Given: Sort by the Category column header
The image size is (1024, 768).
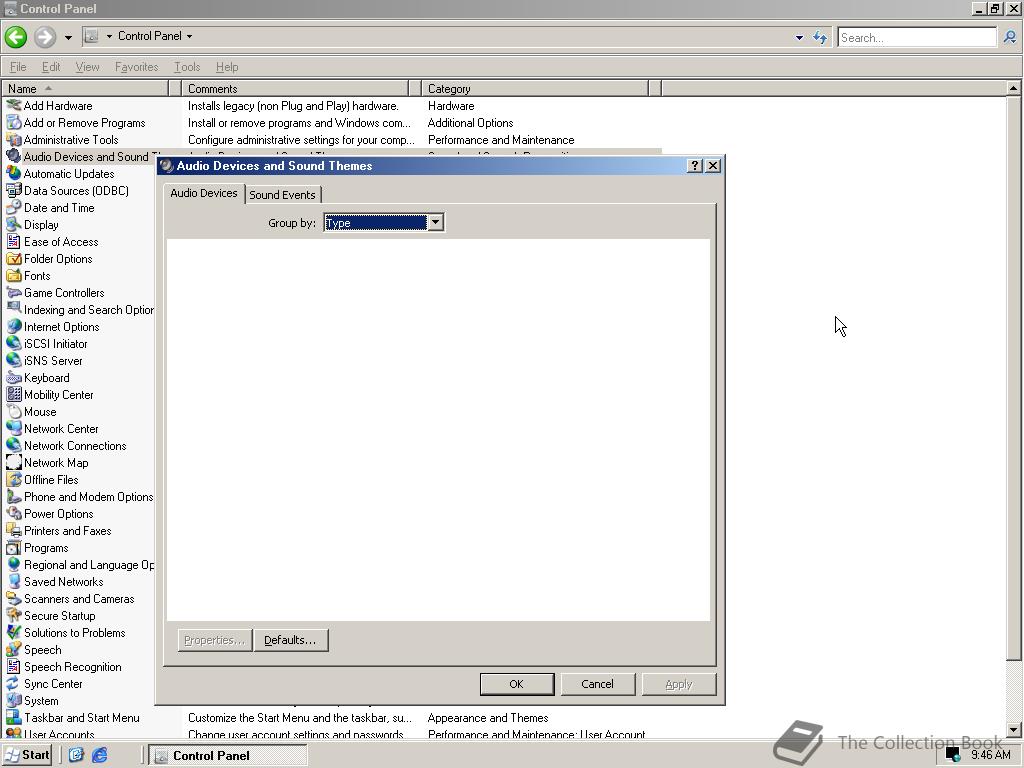Looking at the screenshot, I should point(536,88).
